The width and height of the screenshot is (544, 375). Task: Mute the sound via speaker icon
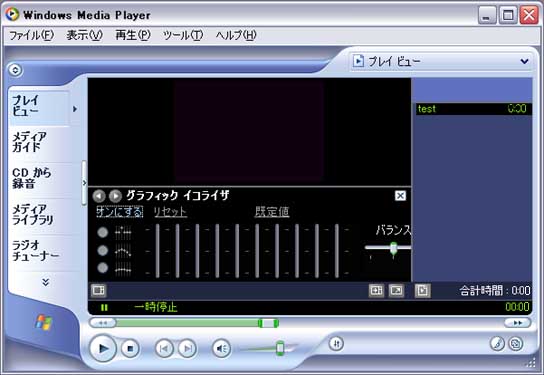[x=221, y=348]
